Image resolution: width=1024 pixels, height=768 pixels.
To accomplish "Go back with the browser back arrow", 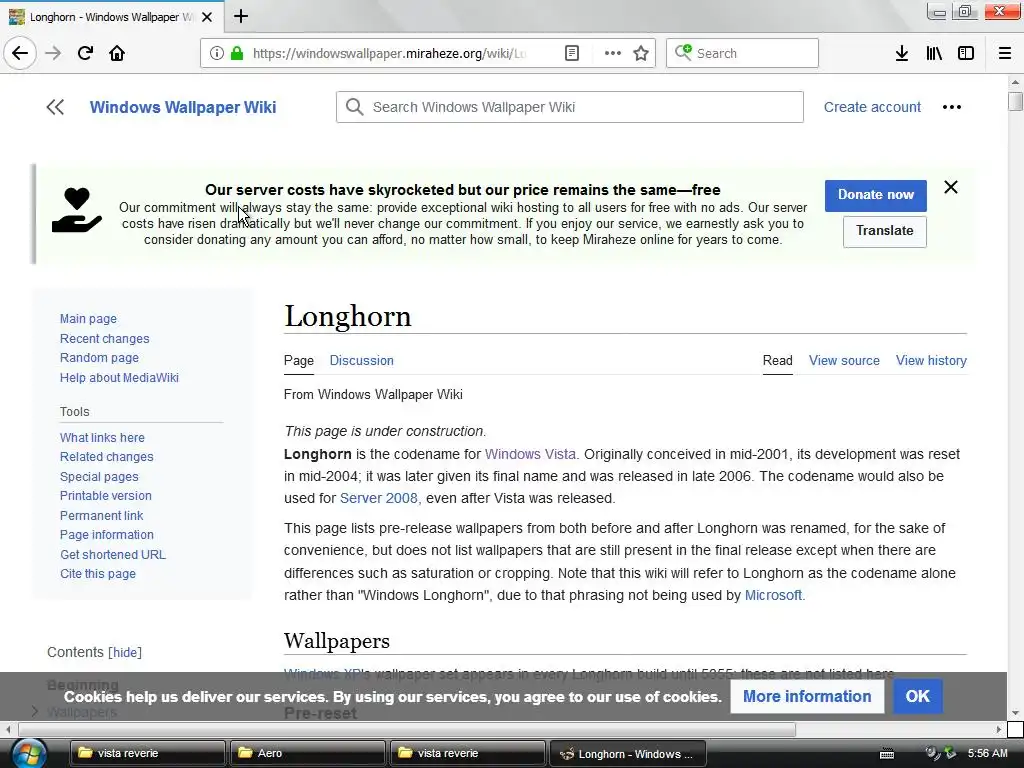I will pyautogui.click(x=20, y=53).
